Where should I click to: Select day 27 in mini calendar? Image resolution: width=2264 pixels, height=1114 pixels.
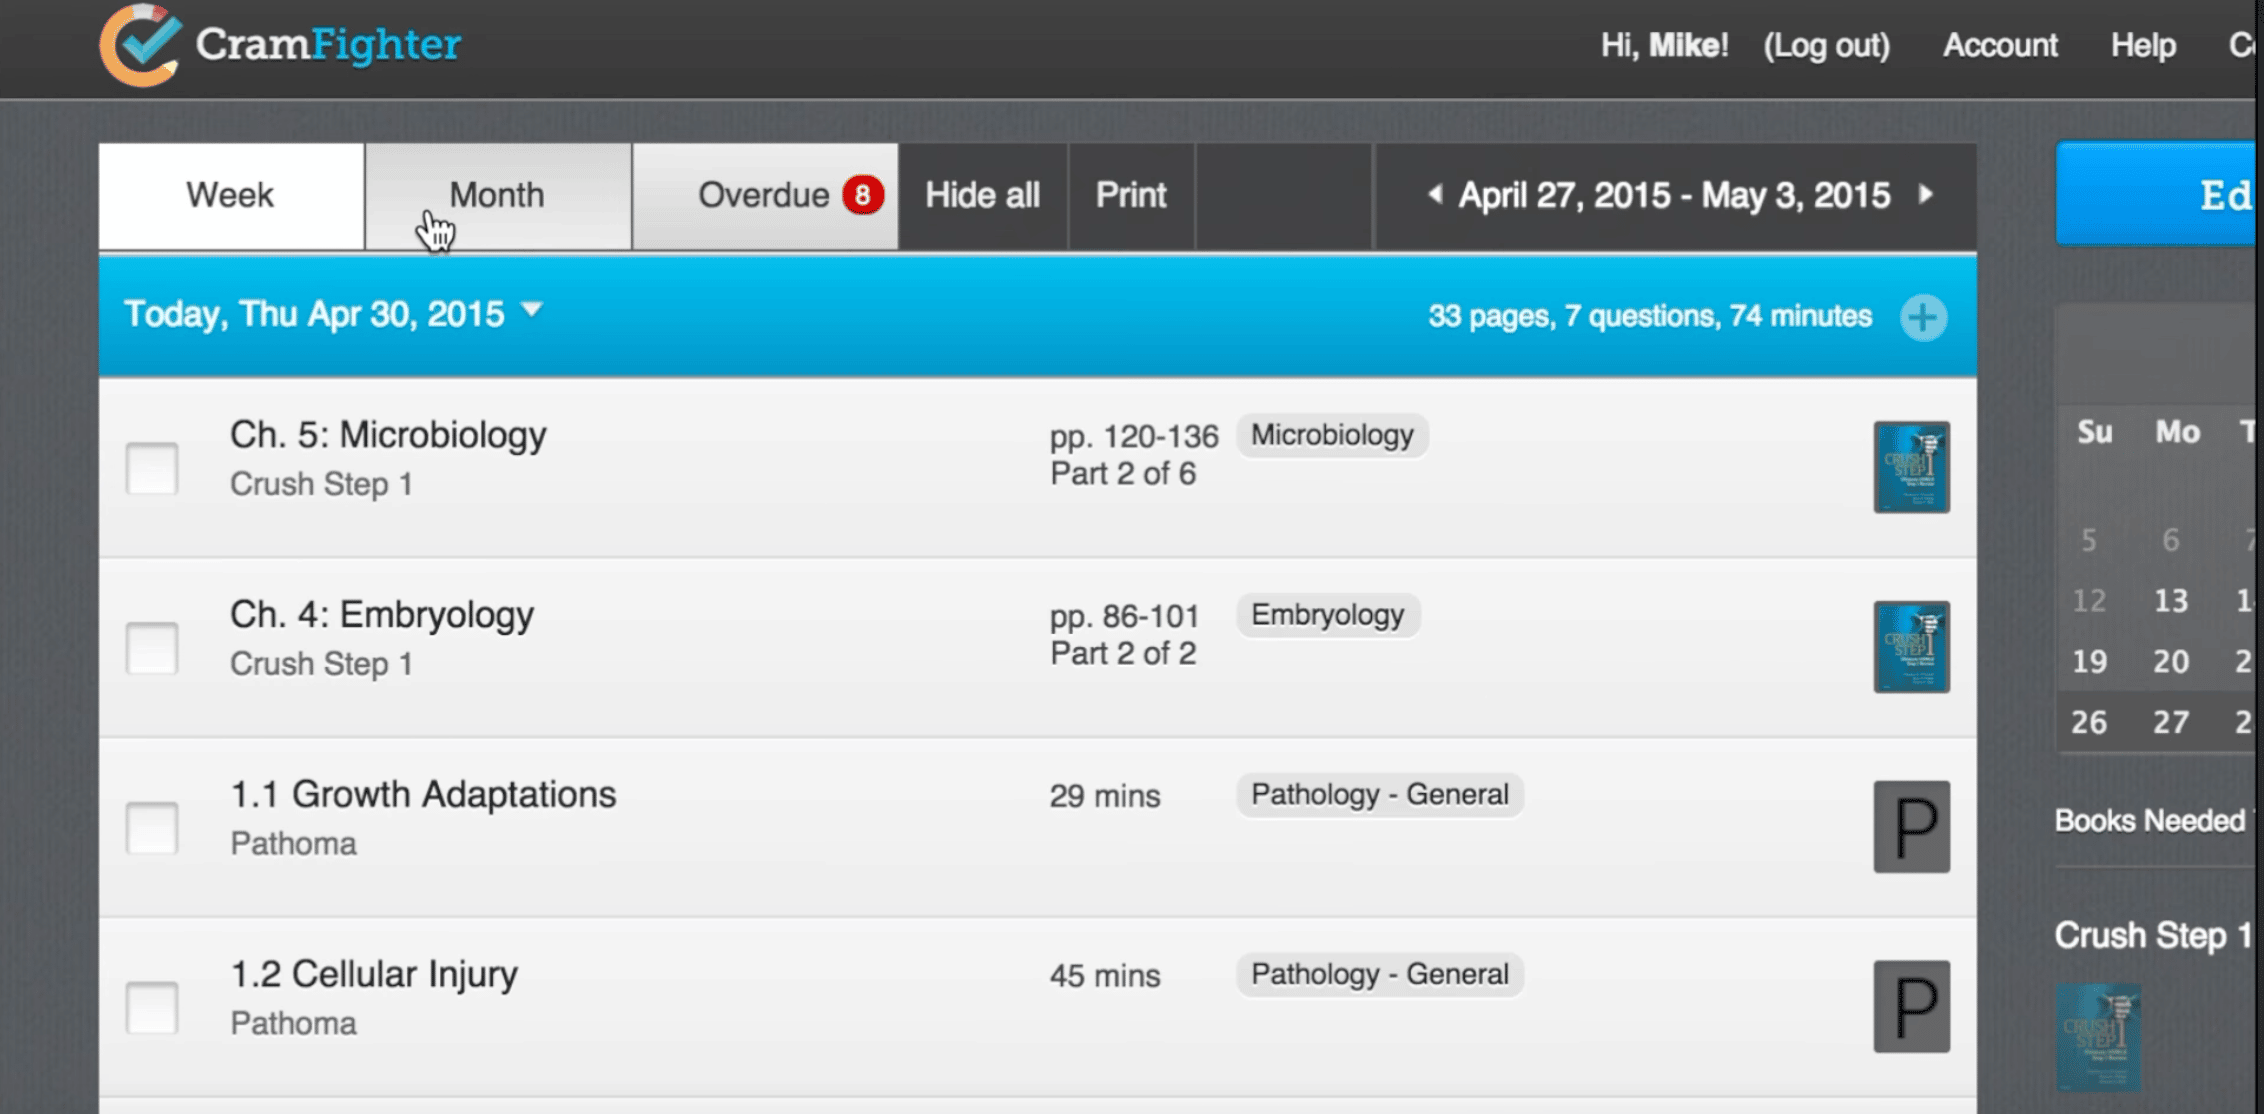[2170, 723]
